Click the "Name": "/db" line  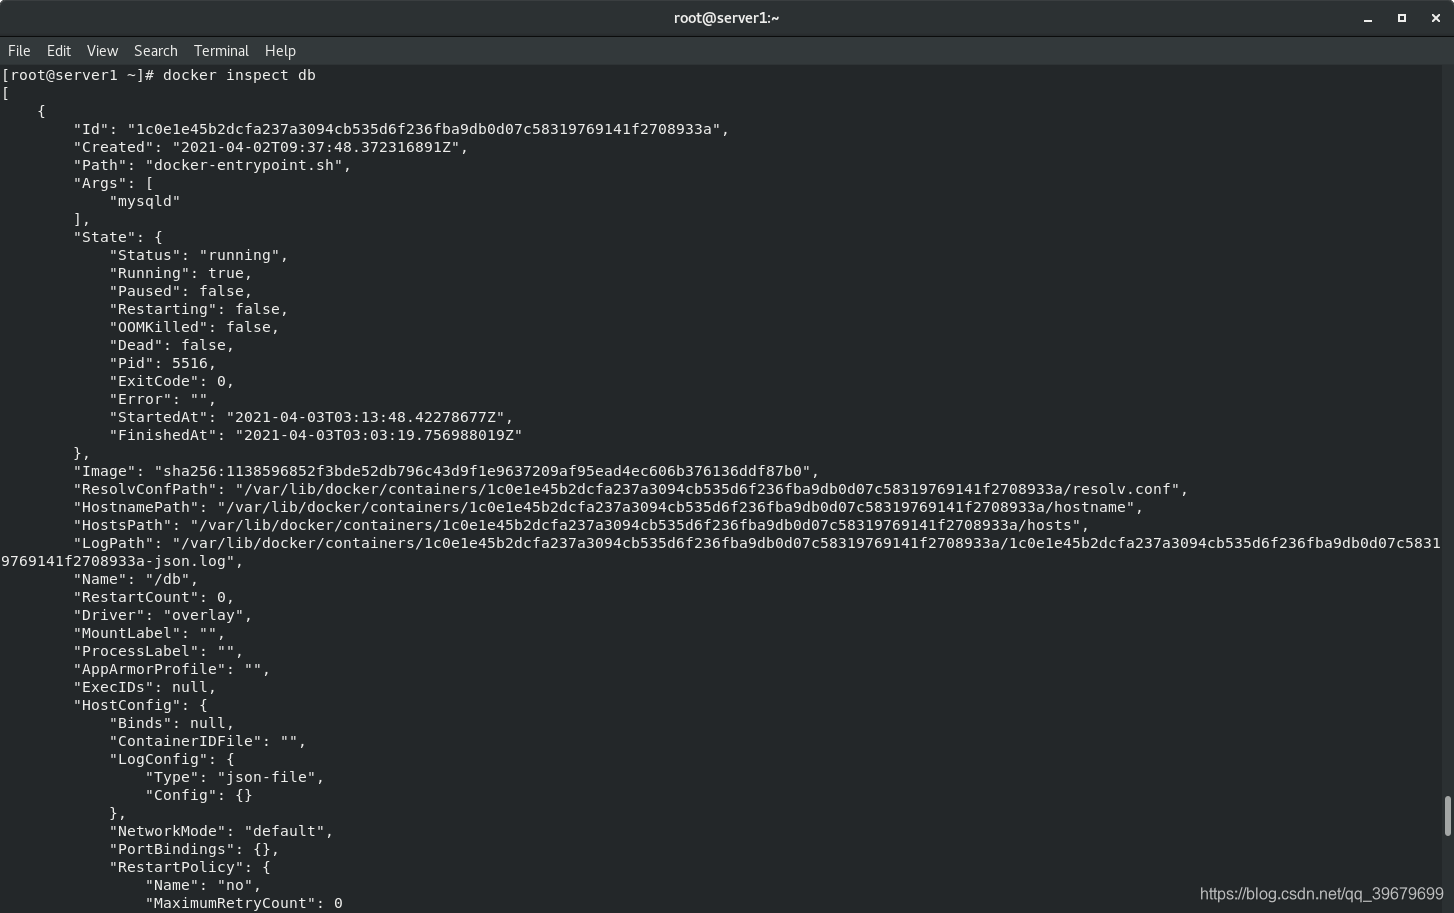[136, 579]
